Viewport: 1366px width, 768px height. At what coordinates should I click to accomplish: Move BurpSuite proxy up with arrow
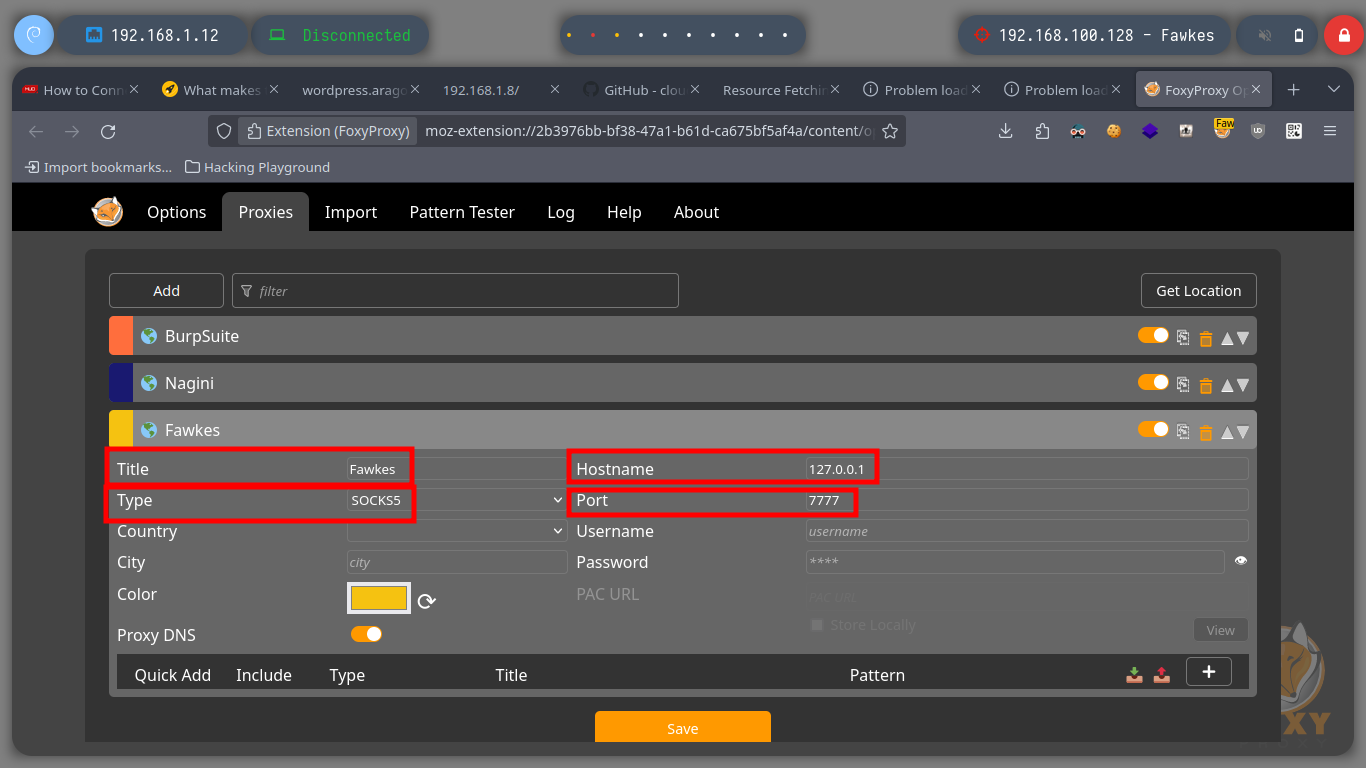click(1227, 339)
